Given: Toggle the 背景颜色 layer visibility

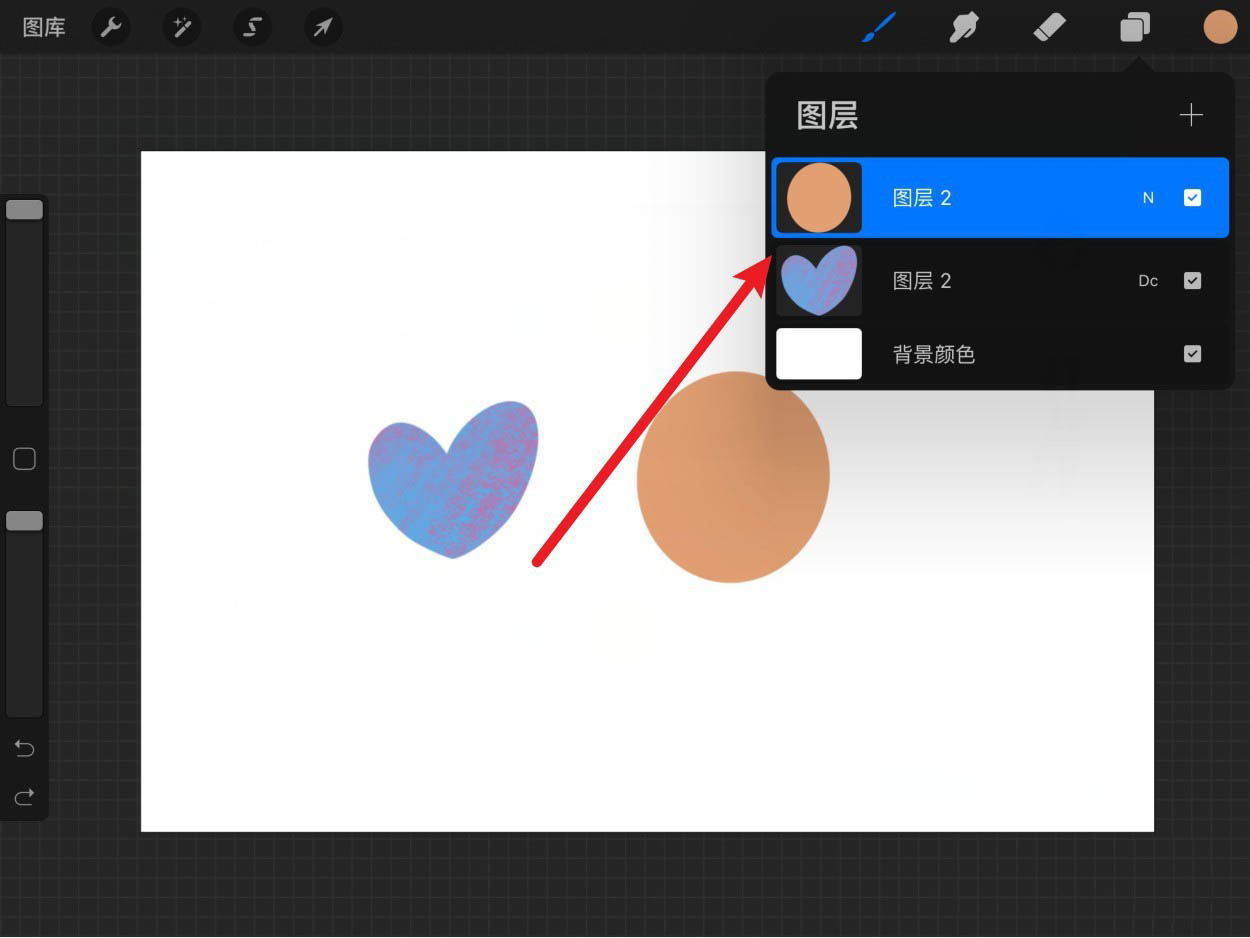Looking at the screenshot, I should (x=1192, y=353).
